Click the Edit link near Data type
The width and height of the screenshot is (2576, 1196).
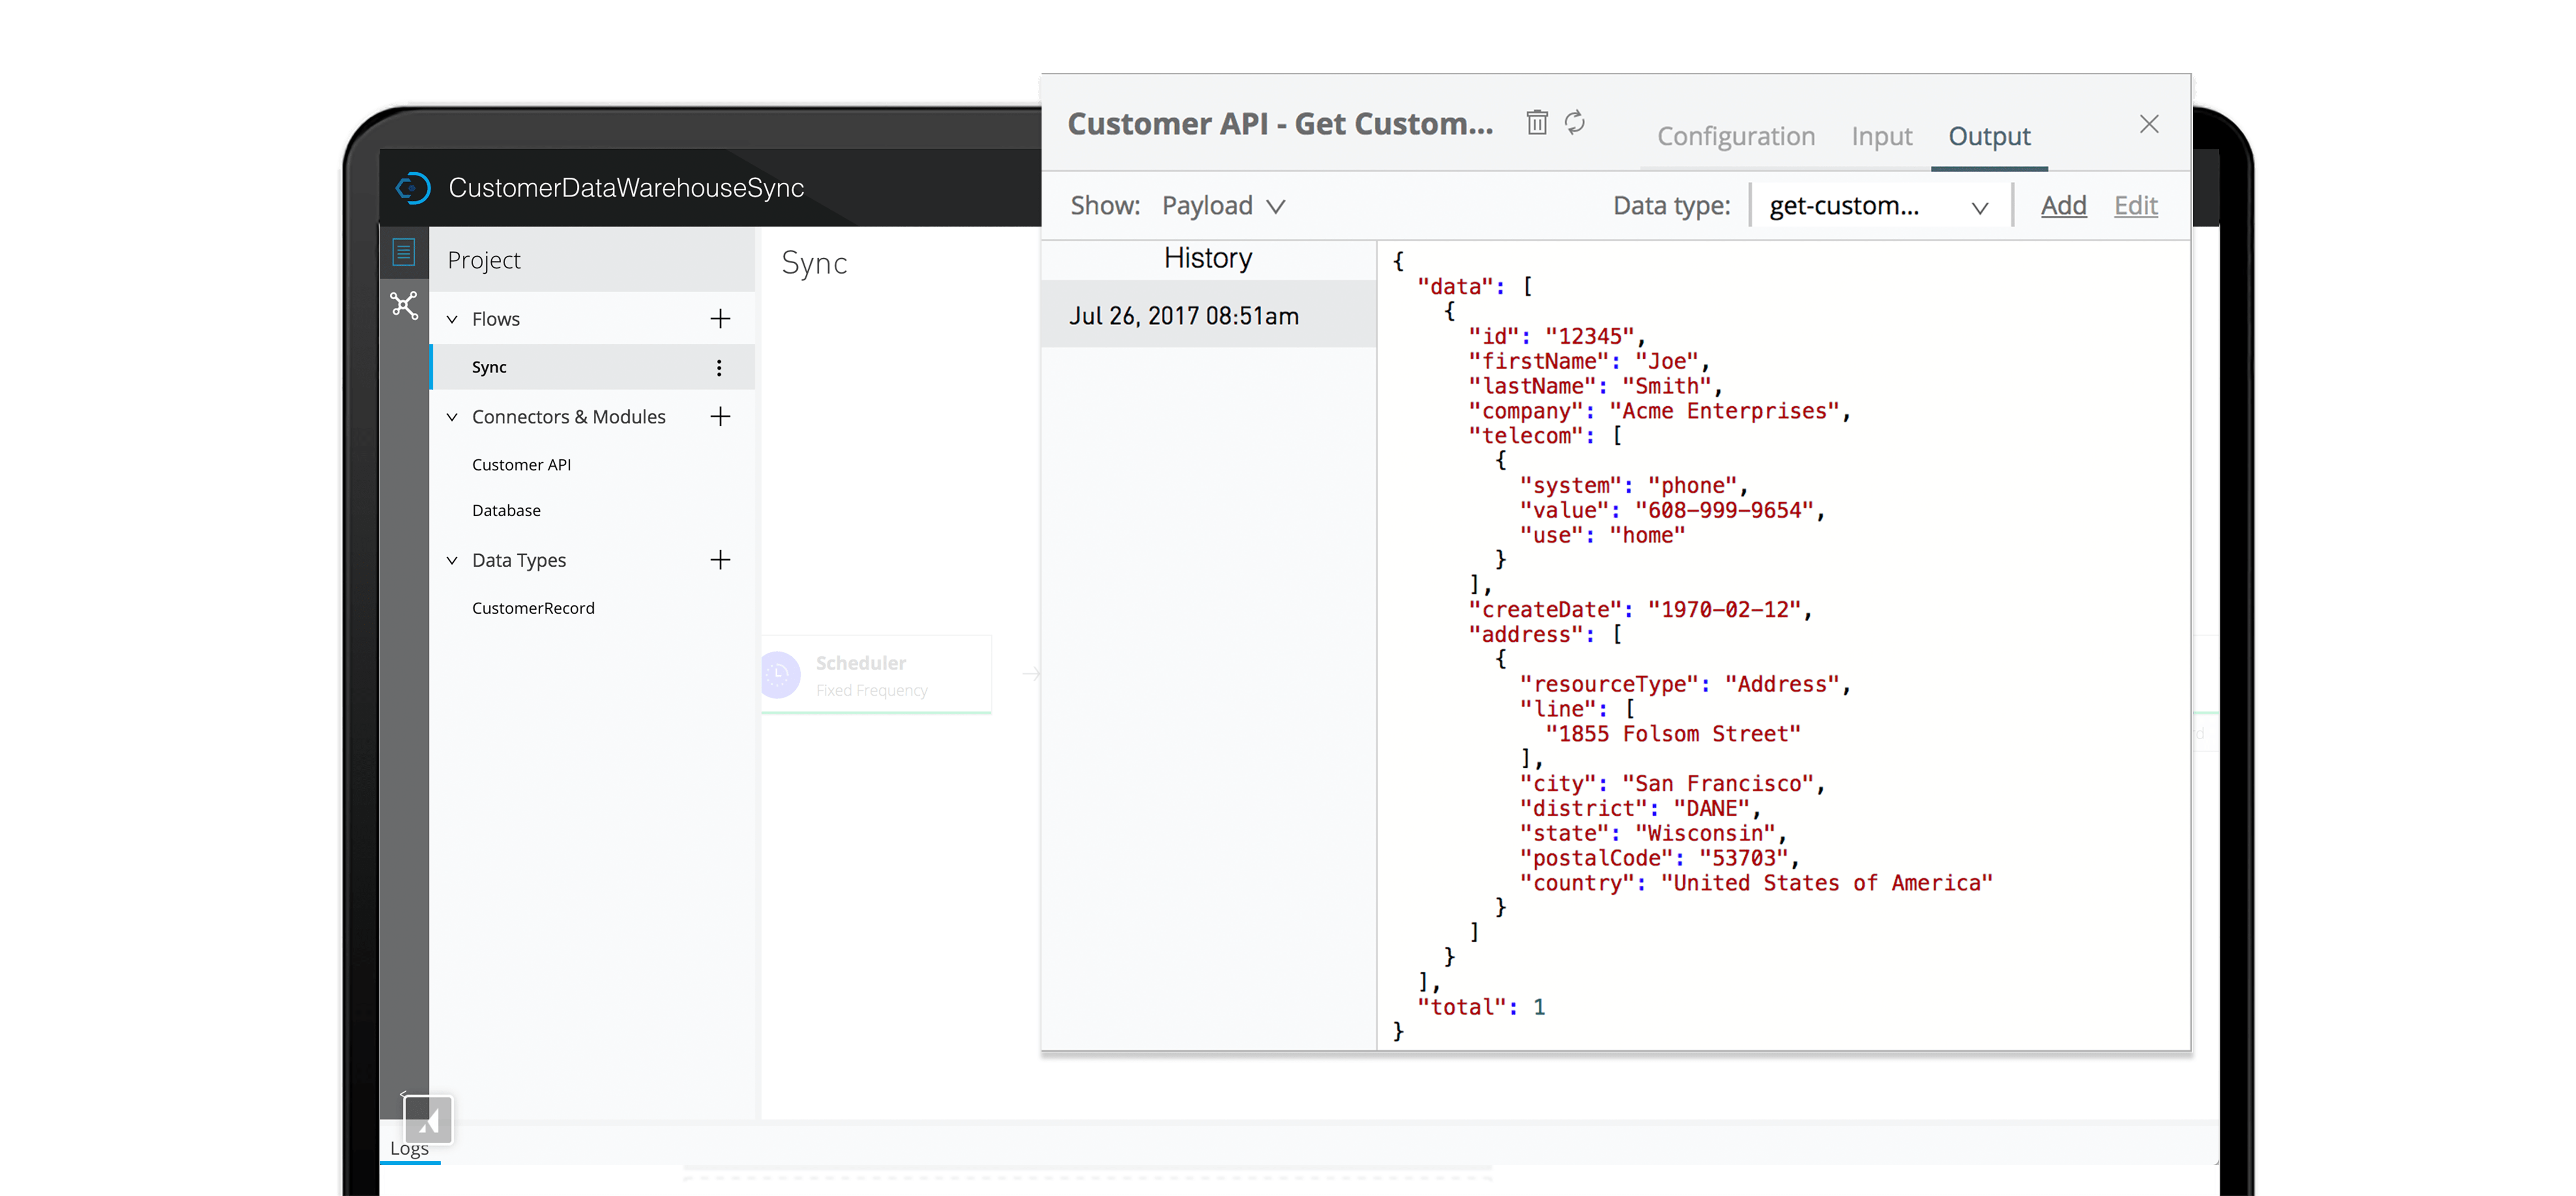[2135, 205]
